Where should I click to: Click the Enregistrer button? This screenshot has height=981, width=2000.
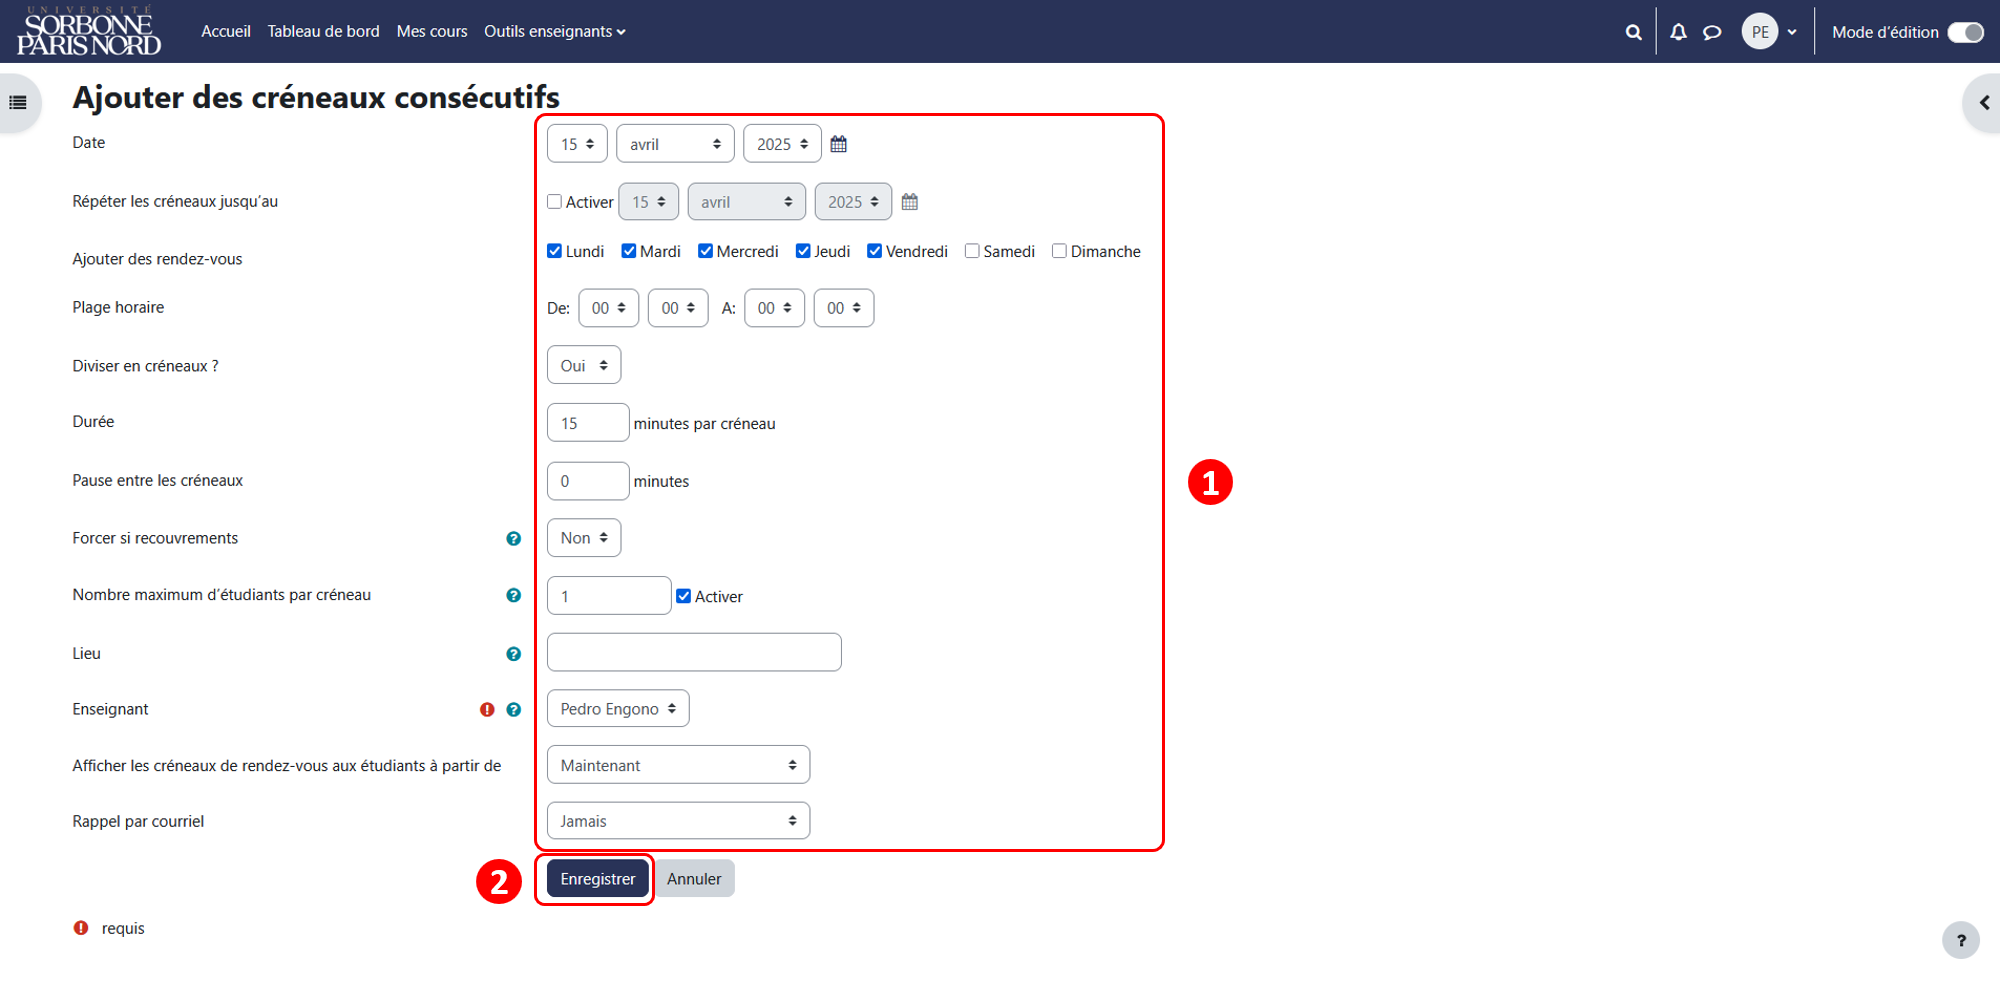pyautogui.click(x=598, y=879)
